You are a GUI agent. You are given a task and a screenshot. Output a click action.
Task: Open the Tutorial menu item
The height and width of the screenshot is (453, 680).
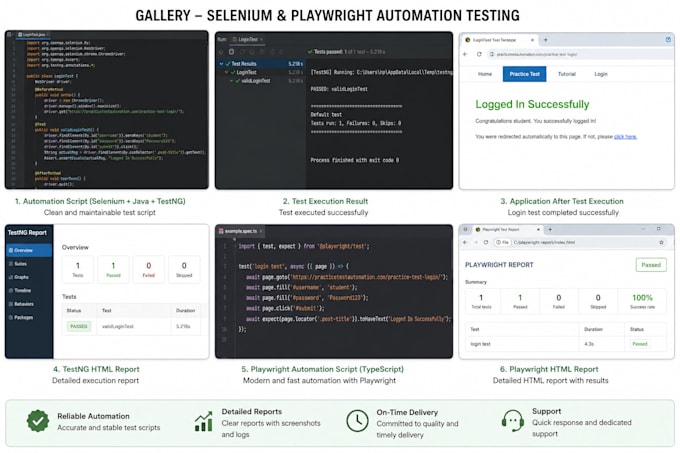pos(566,74)
